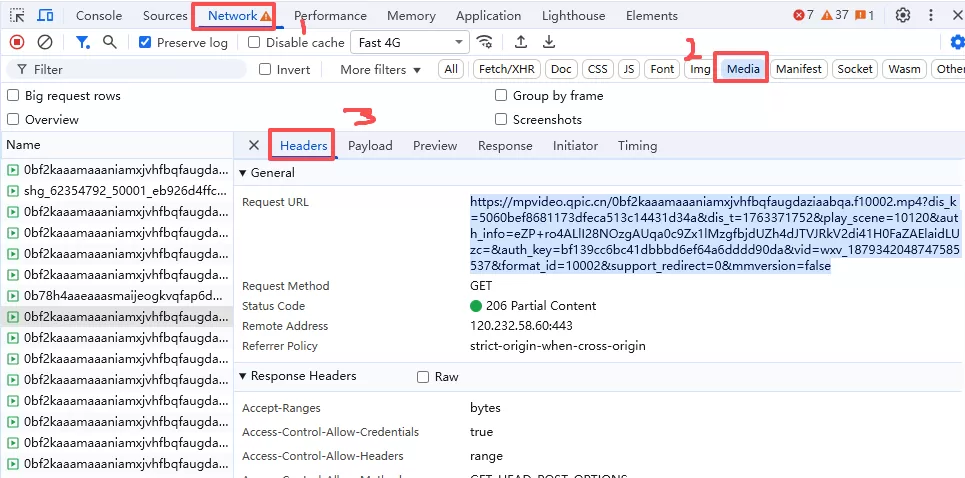The width and height of the screenshot is (965, 478).
Task: Check the Big request rows option
Action: 13,96
